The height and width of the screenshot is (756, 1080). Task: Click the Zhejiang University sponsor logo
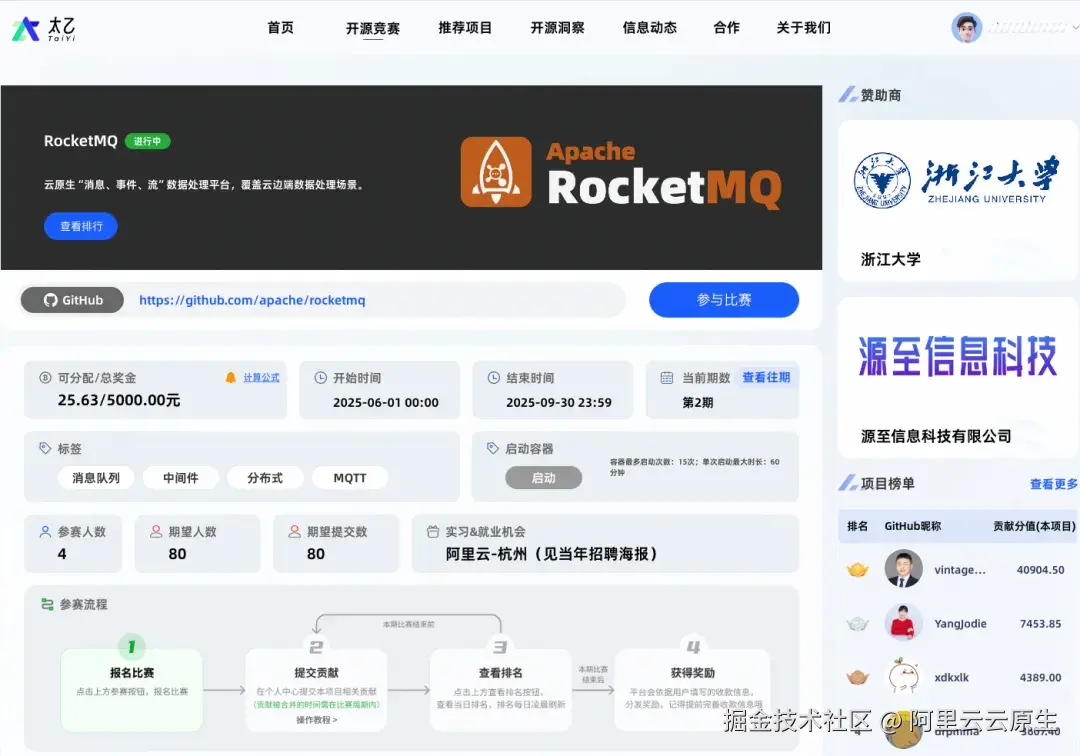point(956,180)
